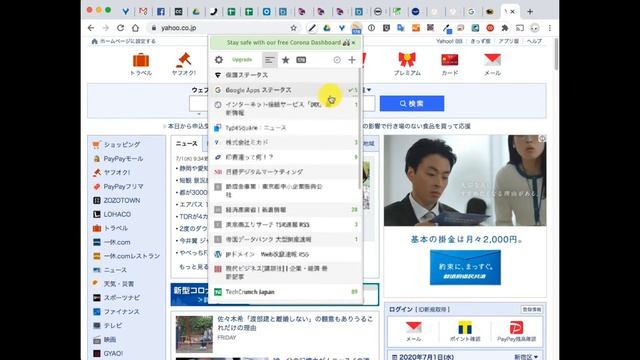Click the ad banner with businessman photo
Screen dimensions: 640x360
(x=465, y=180)
